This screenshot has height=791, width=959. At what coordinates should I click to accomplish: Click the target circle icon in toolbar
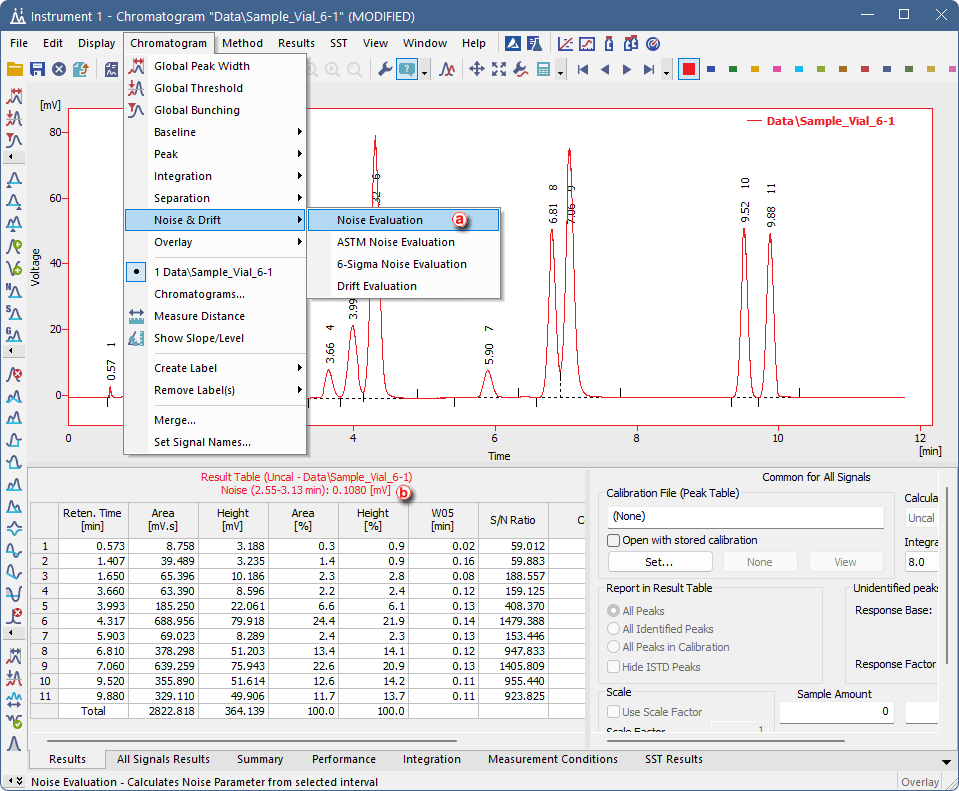pos(653,43)
